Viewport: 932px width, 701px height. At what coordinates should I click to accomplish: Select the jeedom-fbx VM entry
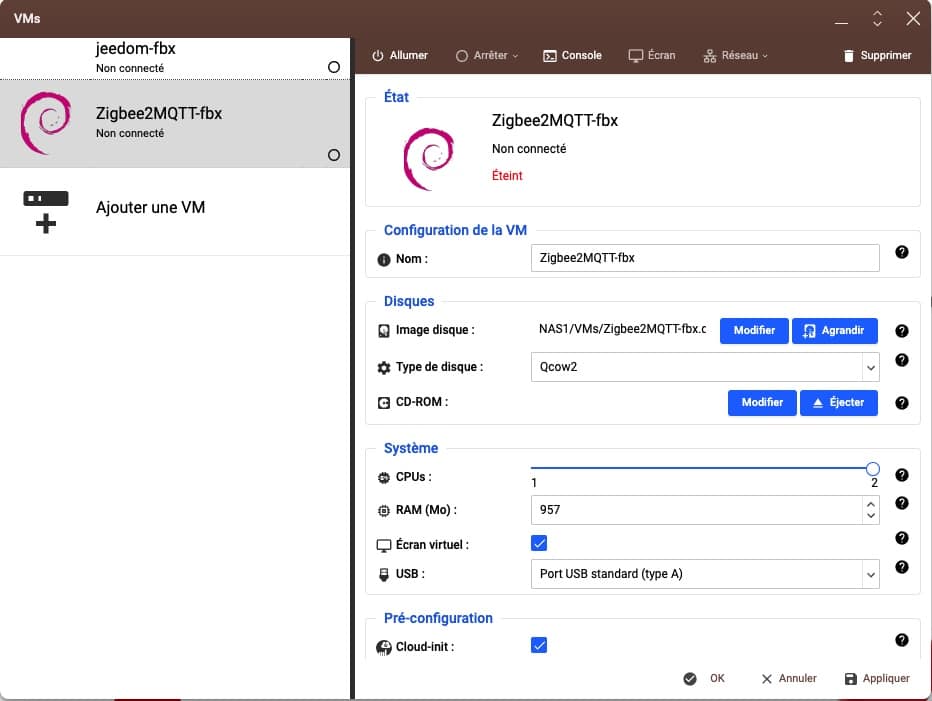coord(175,58)
